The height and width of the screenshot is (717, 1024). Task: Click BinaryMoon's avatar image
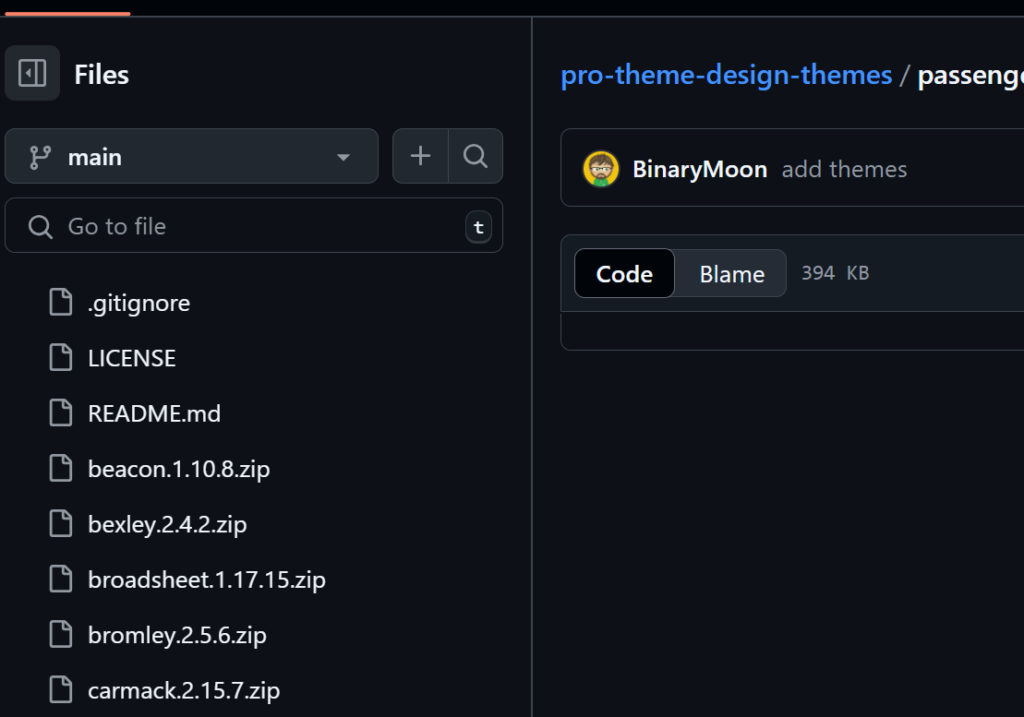pyautogui.click(x=601, y=169)
